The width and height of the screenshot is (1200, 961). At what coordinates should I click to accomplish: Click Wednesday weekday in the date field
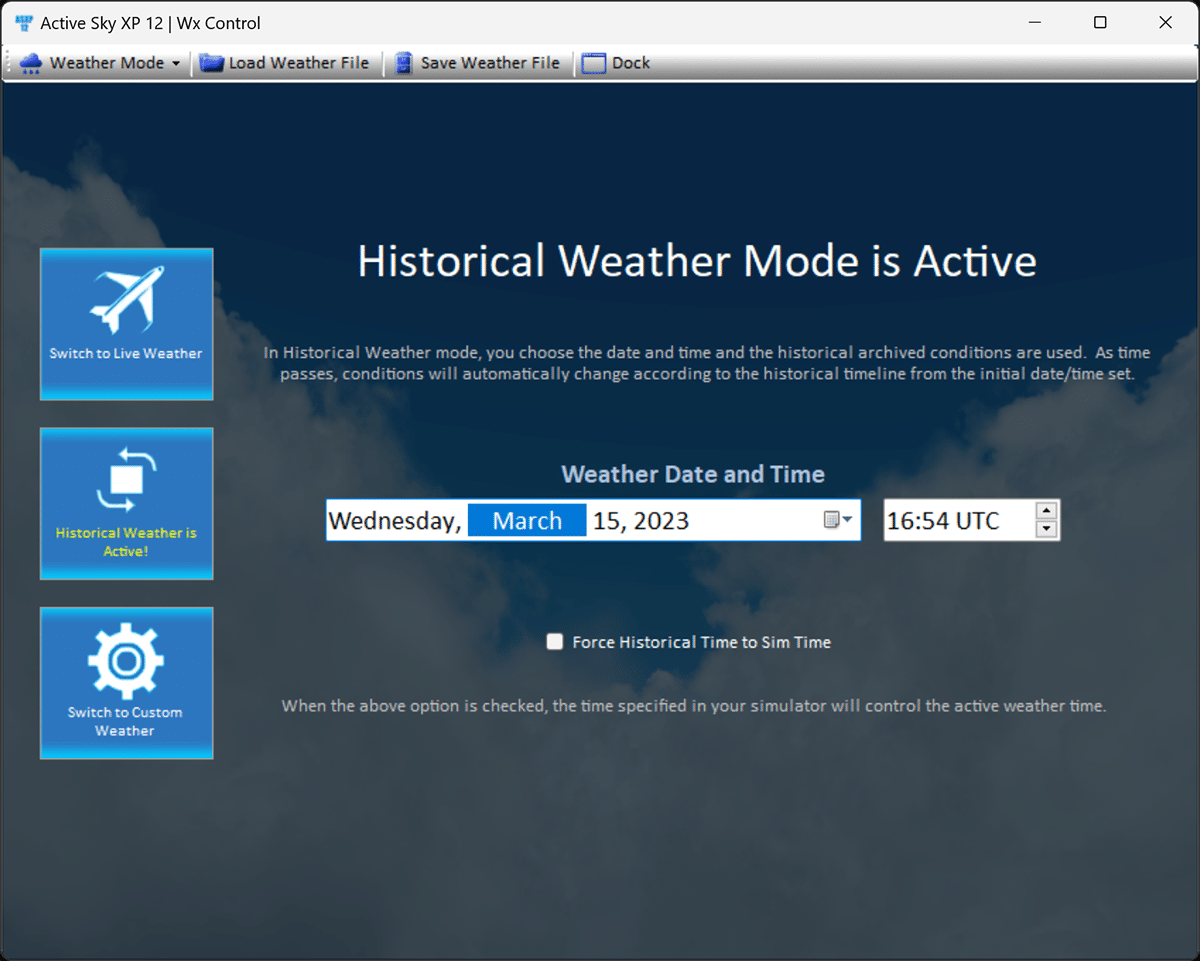click(x=394, y=521)
